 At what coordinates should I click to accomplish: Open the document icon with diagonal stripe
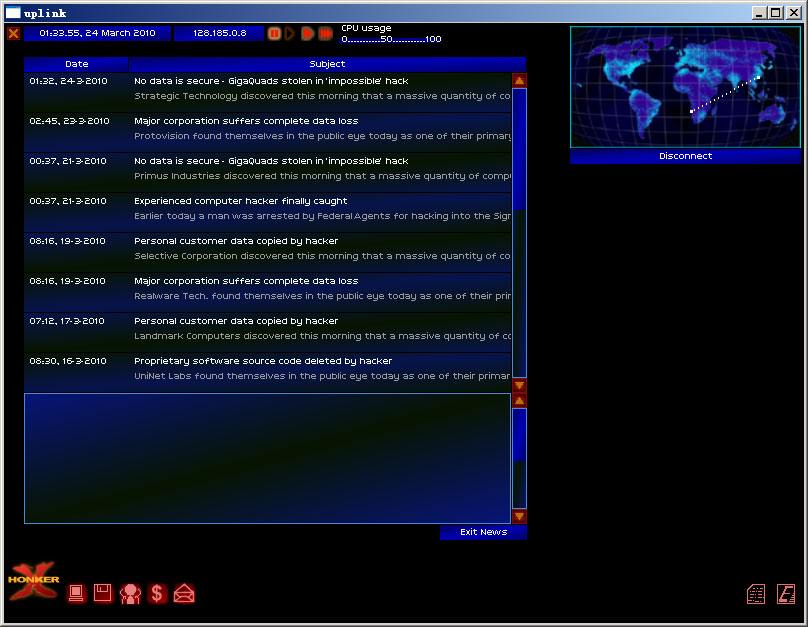pos(786,594)
